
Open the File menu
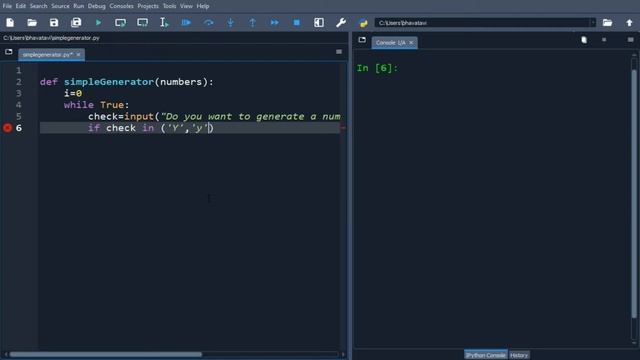coord(7,6)
